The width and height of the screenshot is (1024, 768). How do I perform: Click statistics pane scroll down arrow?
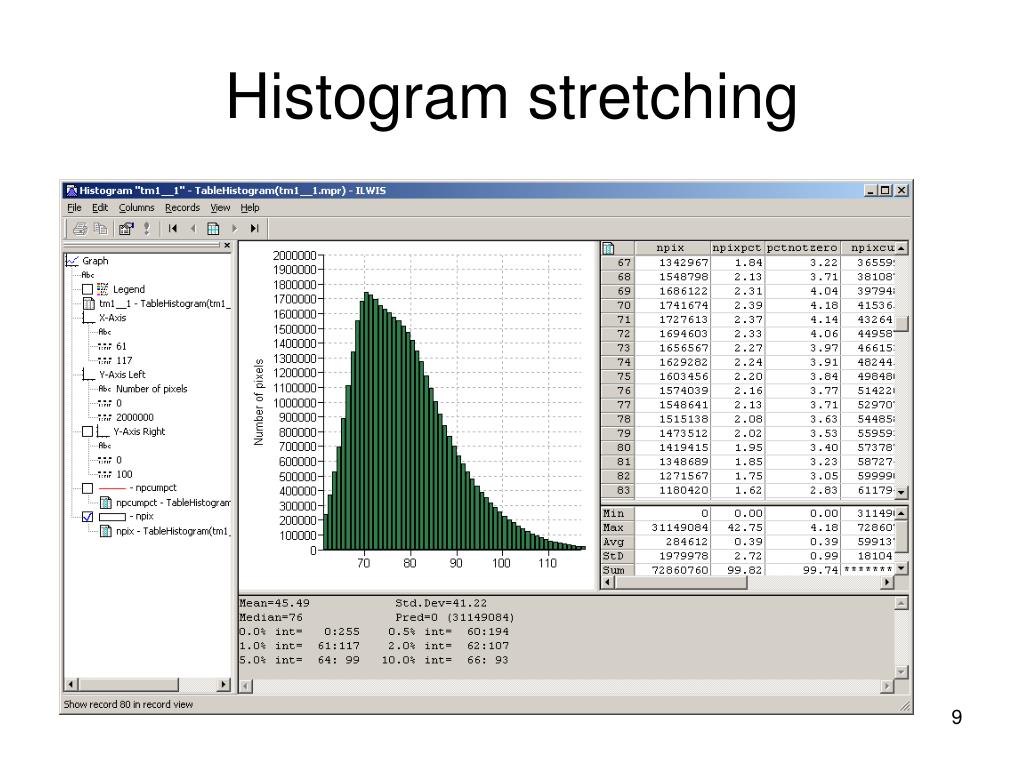pyautogui.click(x=901, y=671)
